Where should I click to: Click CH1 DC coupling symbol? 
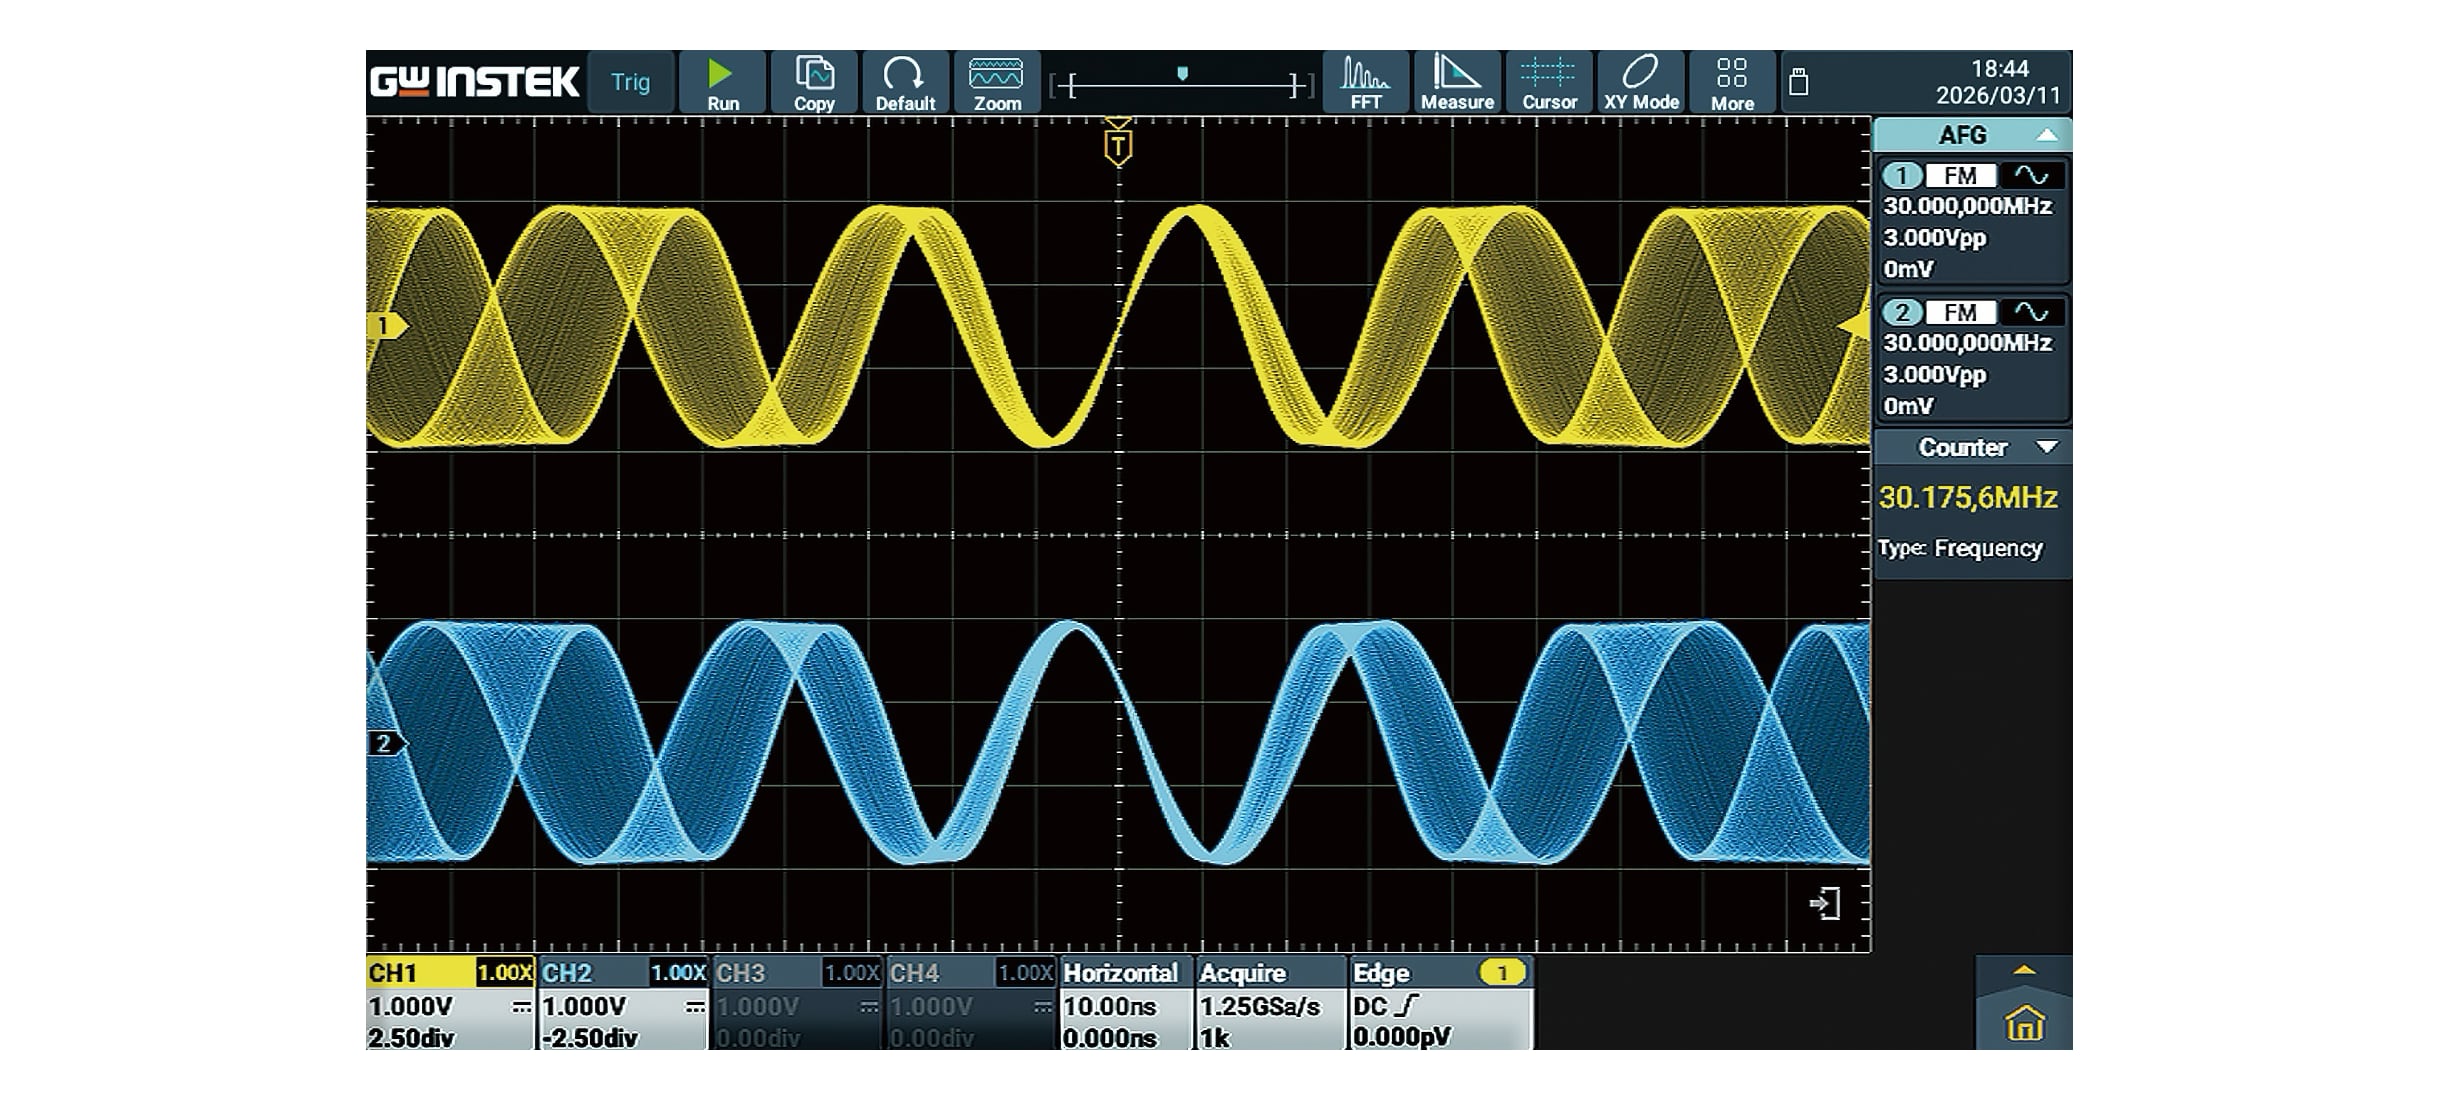[522, 1008]
